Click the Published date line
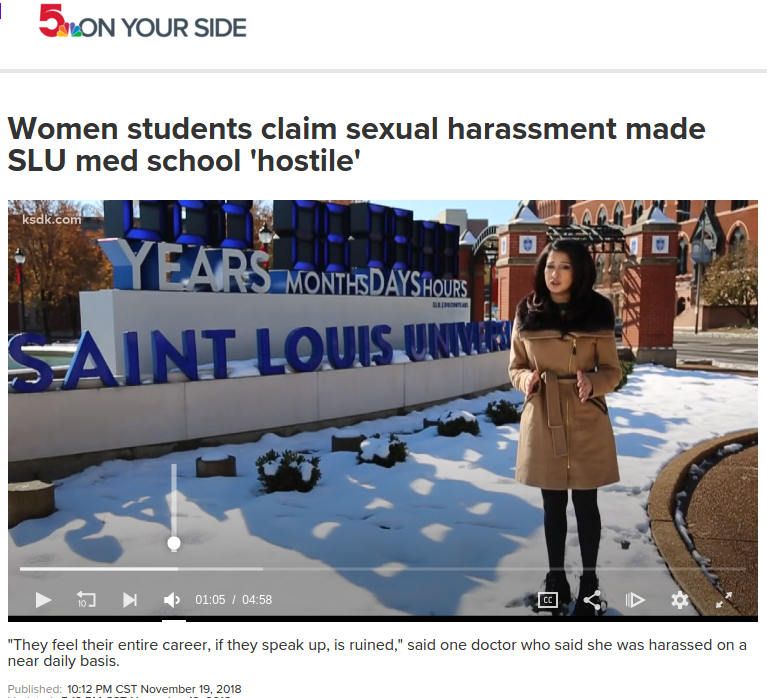 pos(124,689)
